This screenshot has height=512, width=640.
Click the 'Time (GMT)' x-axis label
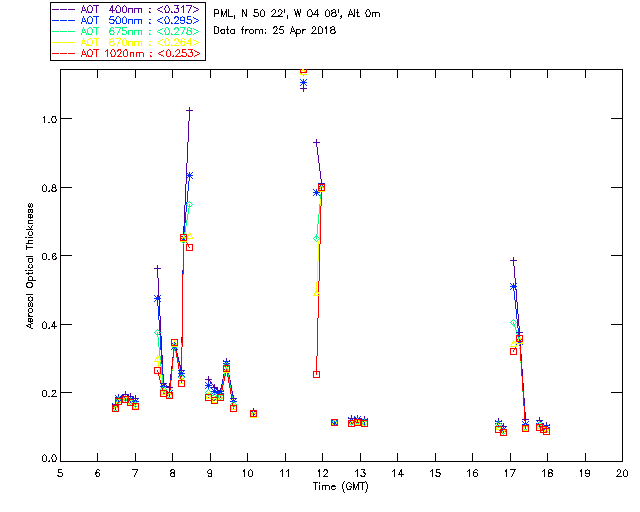point(341,485)
